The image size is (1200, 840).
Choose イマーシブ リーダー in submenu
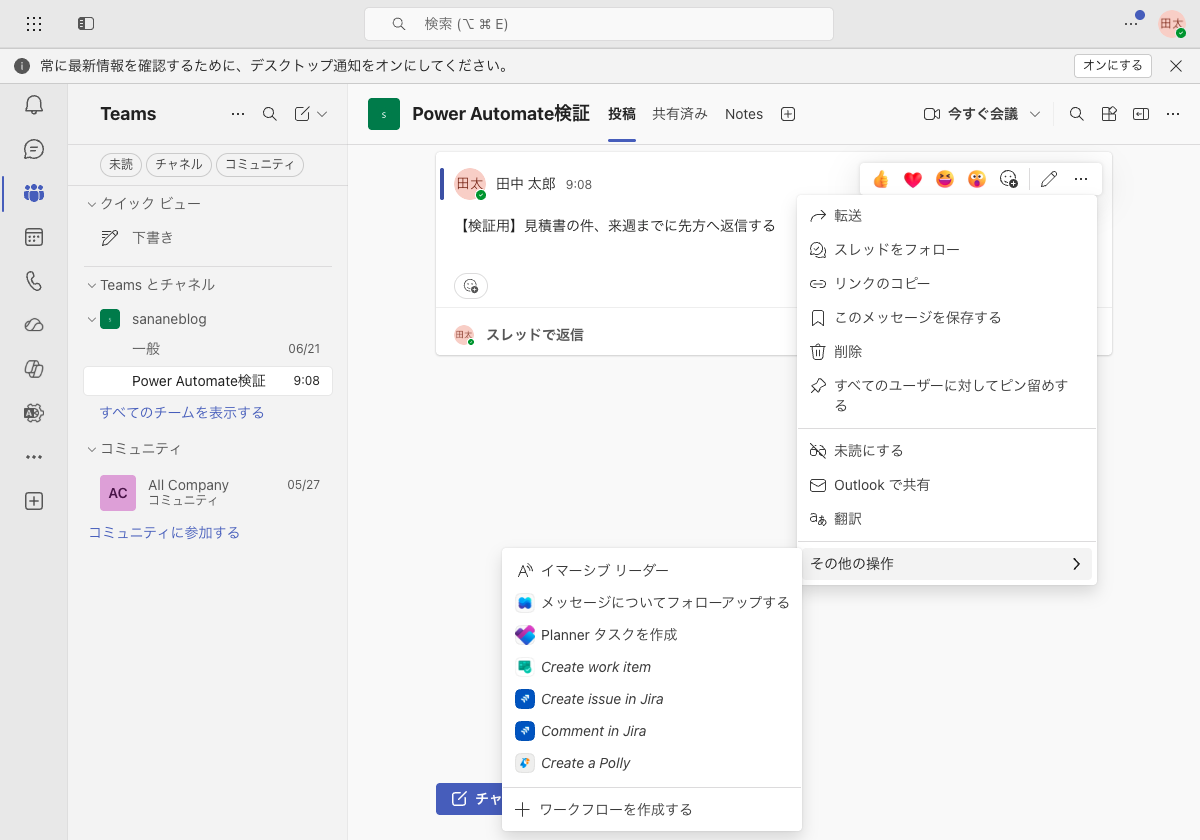[x=652, y=571]
